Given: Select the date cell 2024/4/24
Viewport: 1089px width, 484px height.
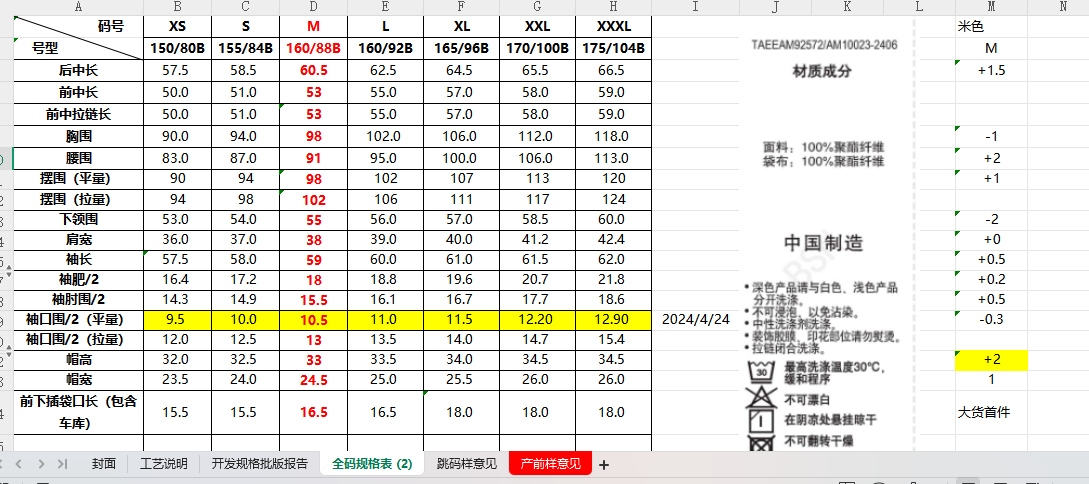Looking at the screenshot, I should point(696,320).
